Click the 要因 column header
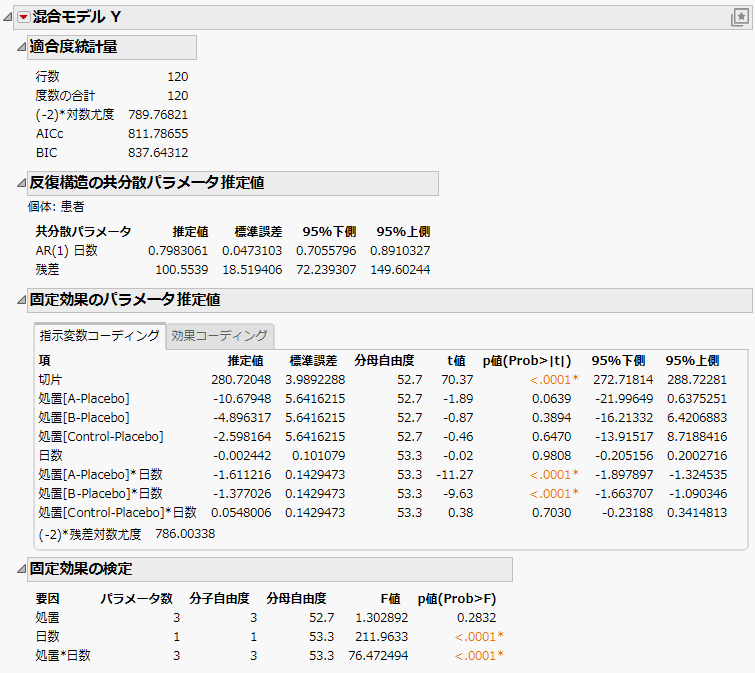The height and width of the screenshot is (673, 755). click(x=47, y=598)
